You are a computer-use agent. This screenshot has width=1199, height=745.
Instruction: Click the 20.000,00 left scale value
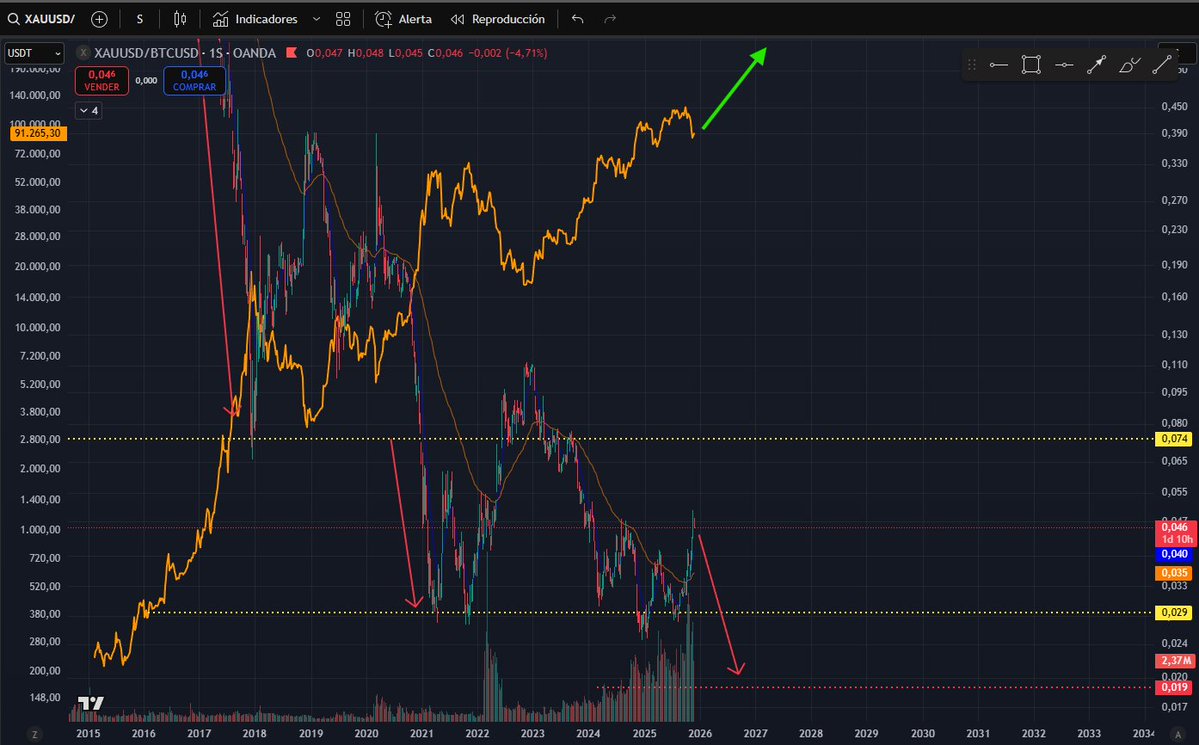coord(38,266)
